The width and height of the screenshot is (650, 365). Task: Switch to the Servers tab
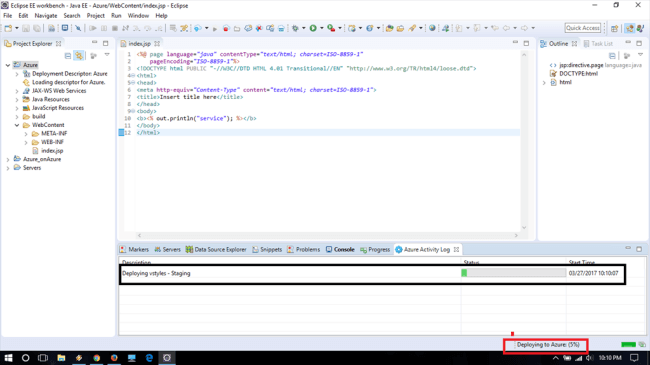point(167,249)
